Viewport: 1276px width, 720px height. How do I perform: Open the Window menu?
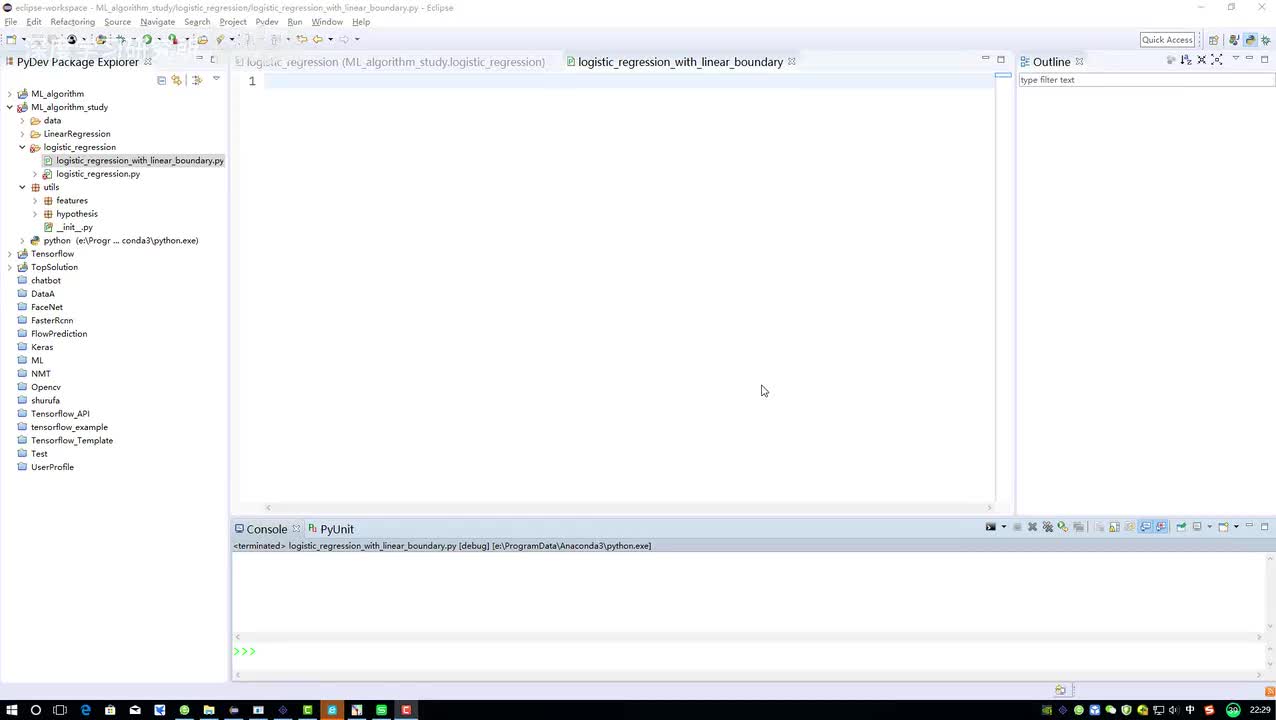click(327, 22)
